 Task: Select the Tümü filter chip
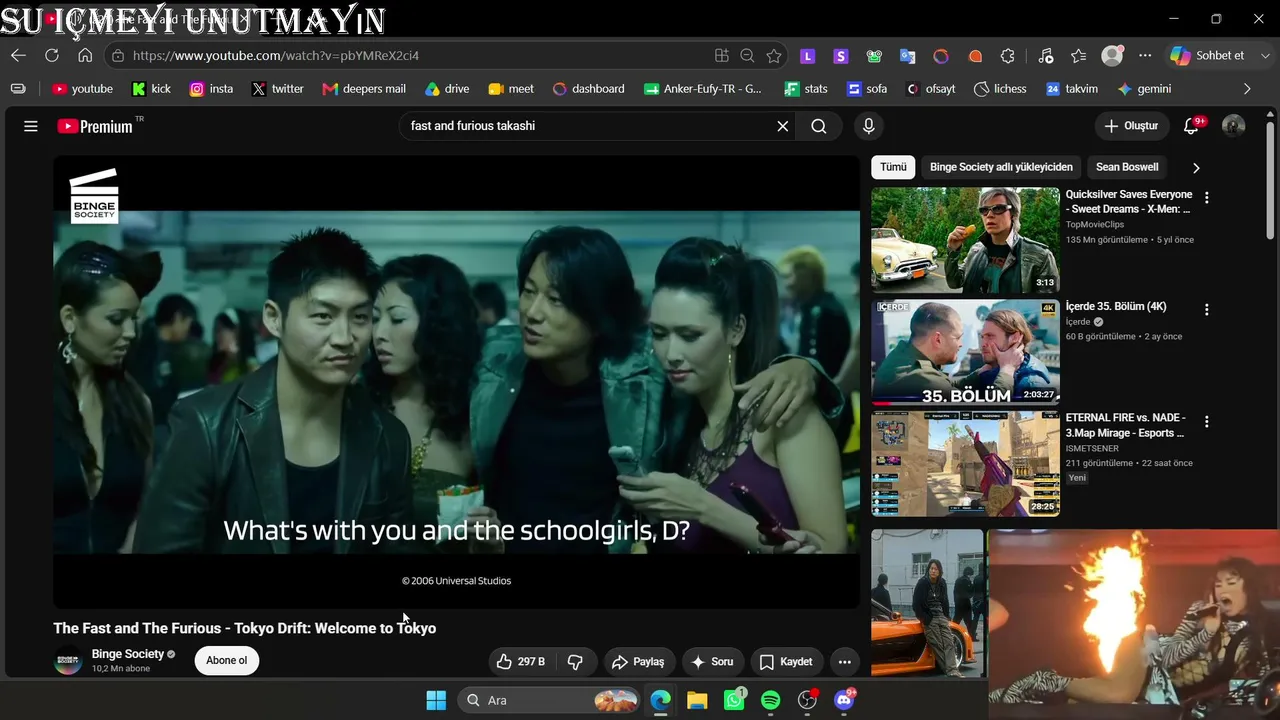(893, 167)
